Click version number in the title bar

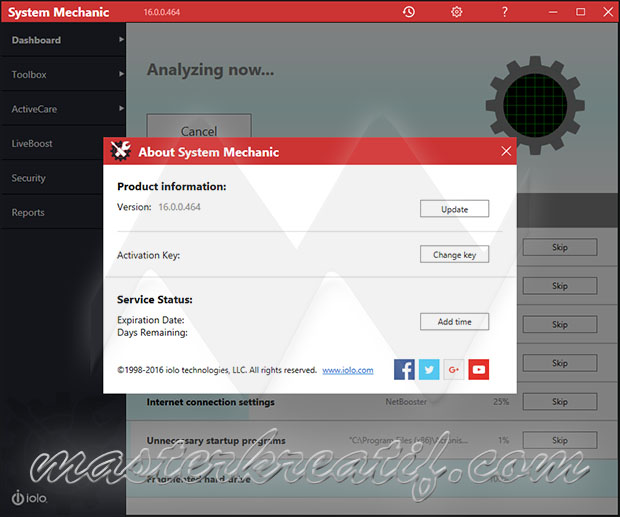point(161,12)
